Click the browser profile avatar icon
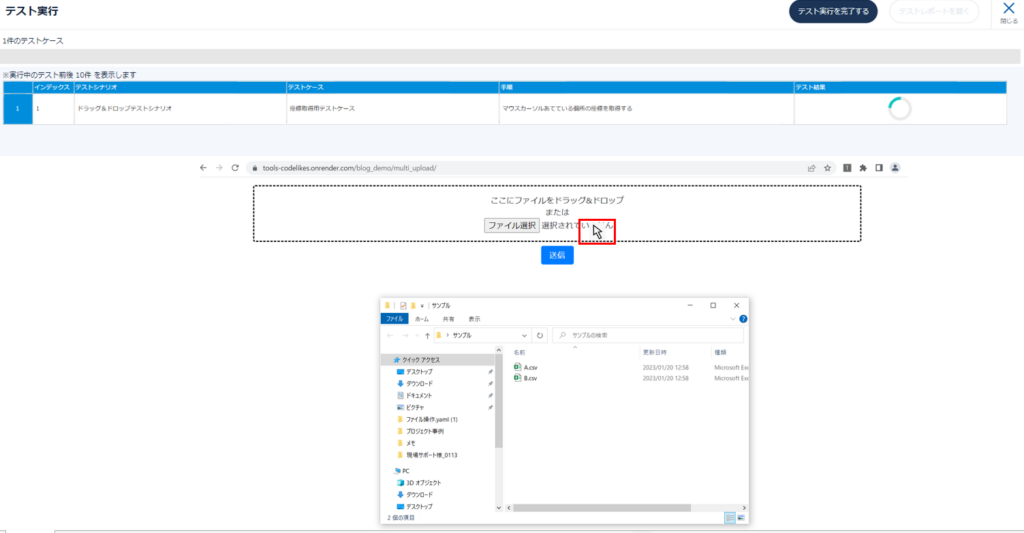1024x533 pixels. (x=895, y=168)
